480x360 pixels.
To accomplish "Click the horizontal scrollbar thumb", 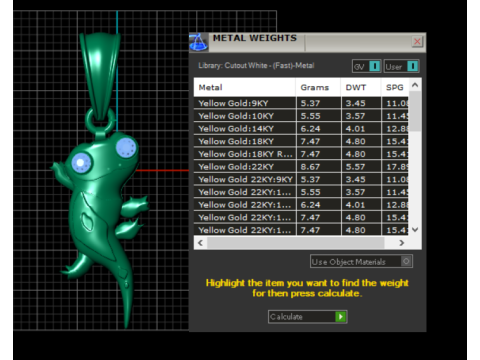I will click(x=296, y=243).
